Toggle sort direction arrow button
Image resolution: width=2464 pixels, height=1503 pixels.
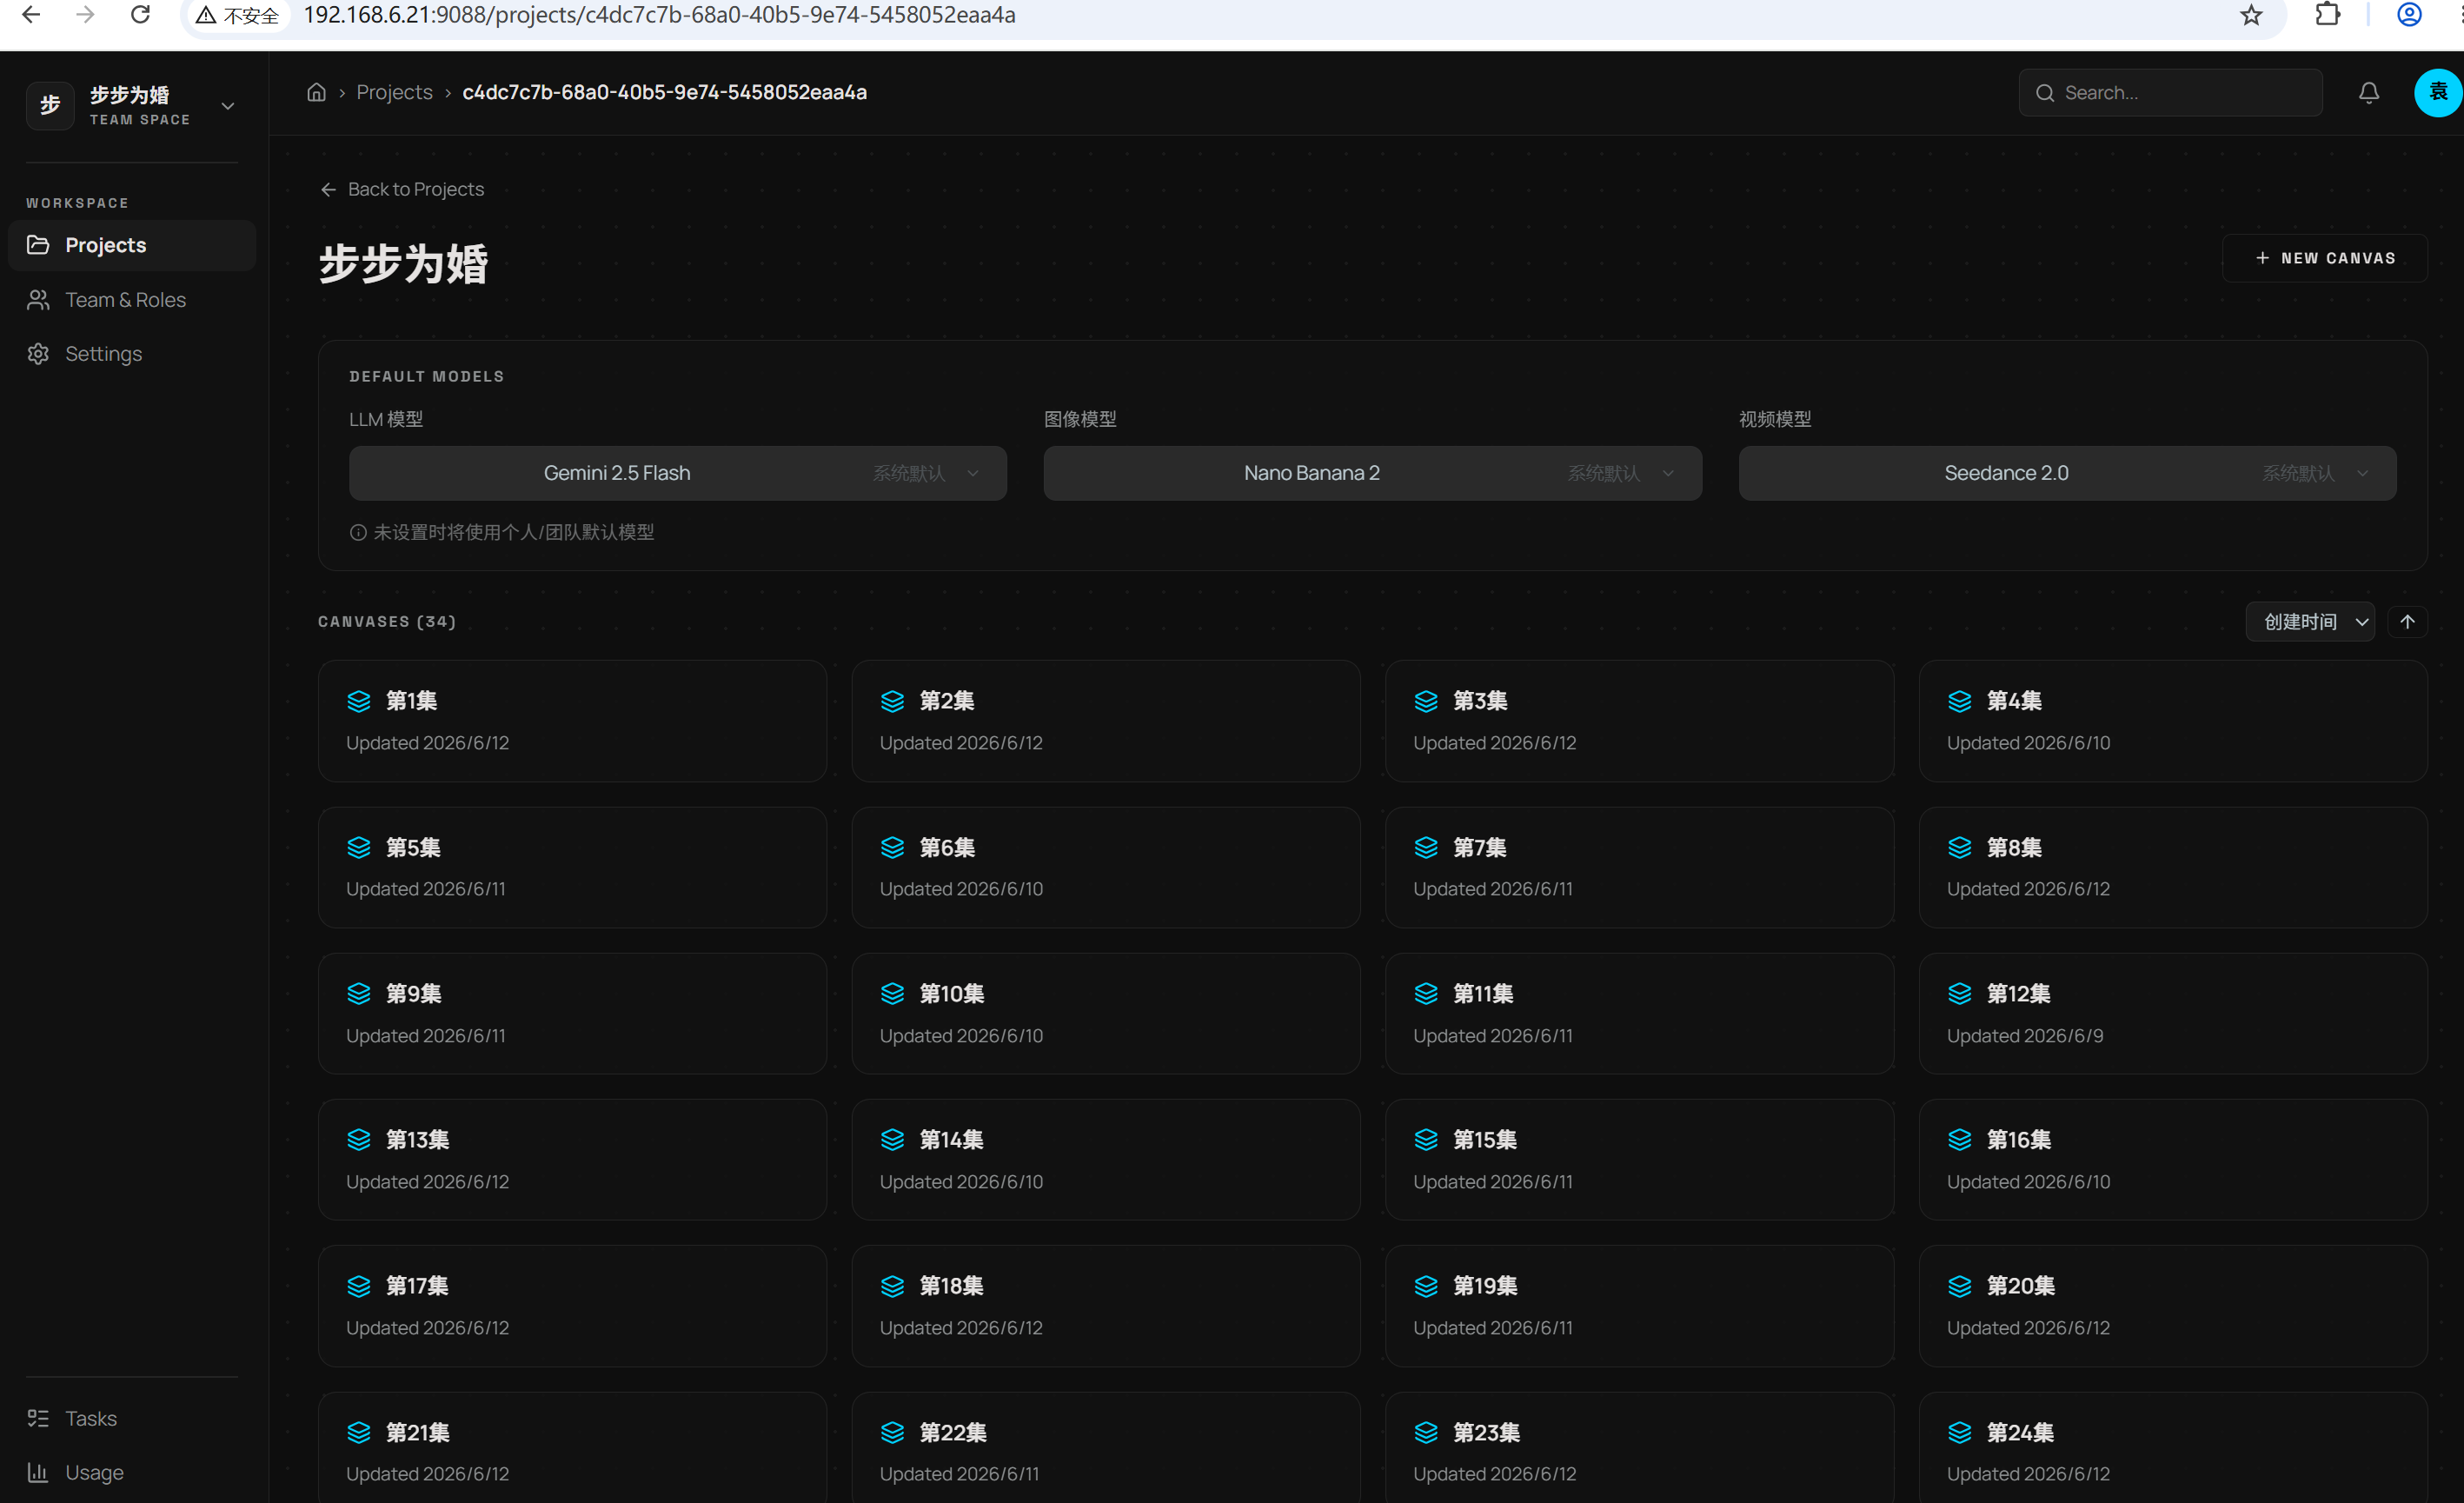click(x=2407, y=622)
